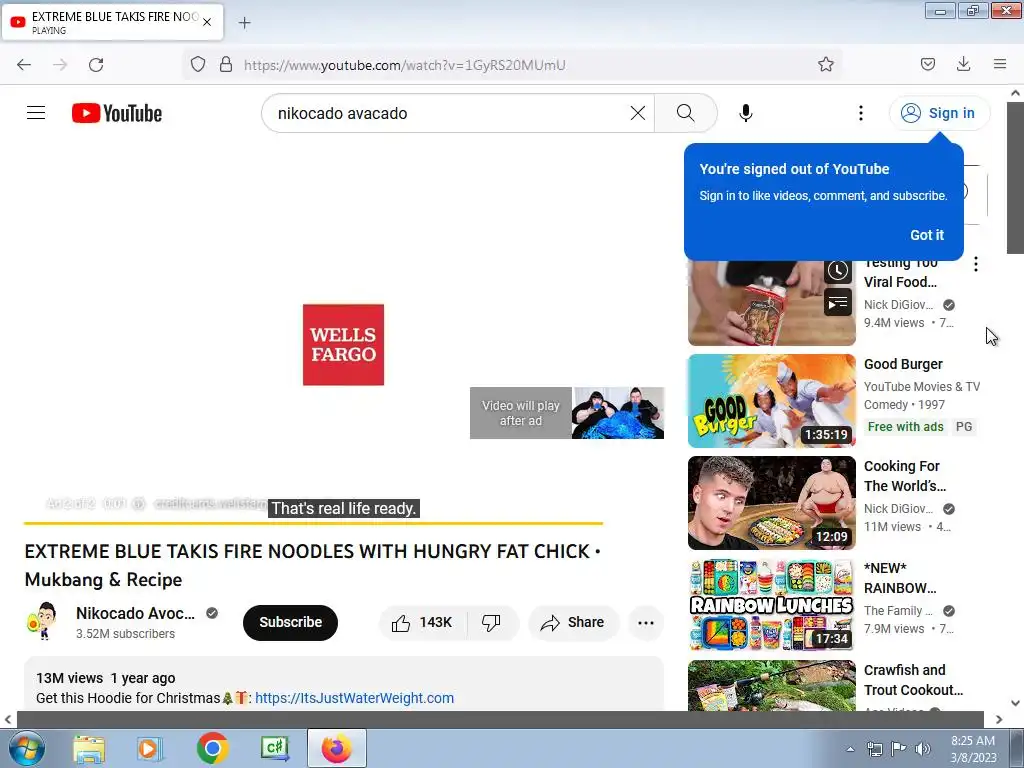This screenshot has height=768, width=1024.
Task: Open the tracking protection shield
Action: click(x=198, y=64)
